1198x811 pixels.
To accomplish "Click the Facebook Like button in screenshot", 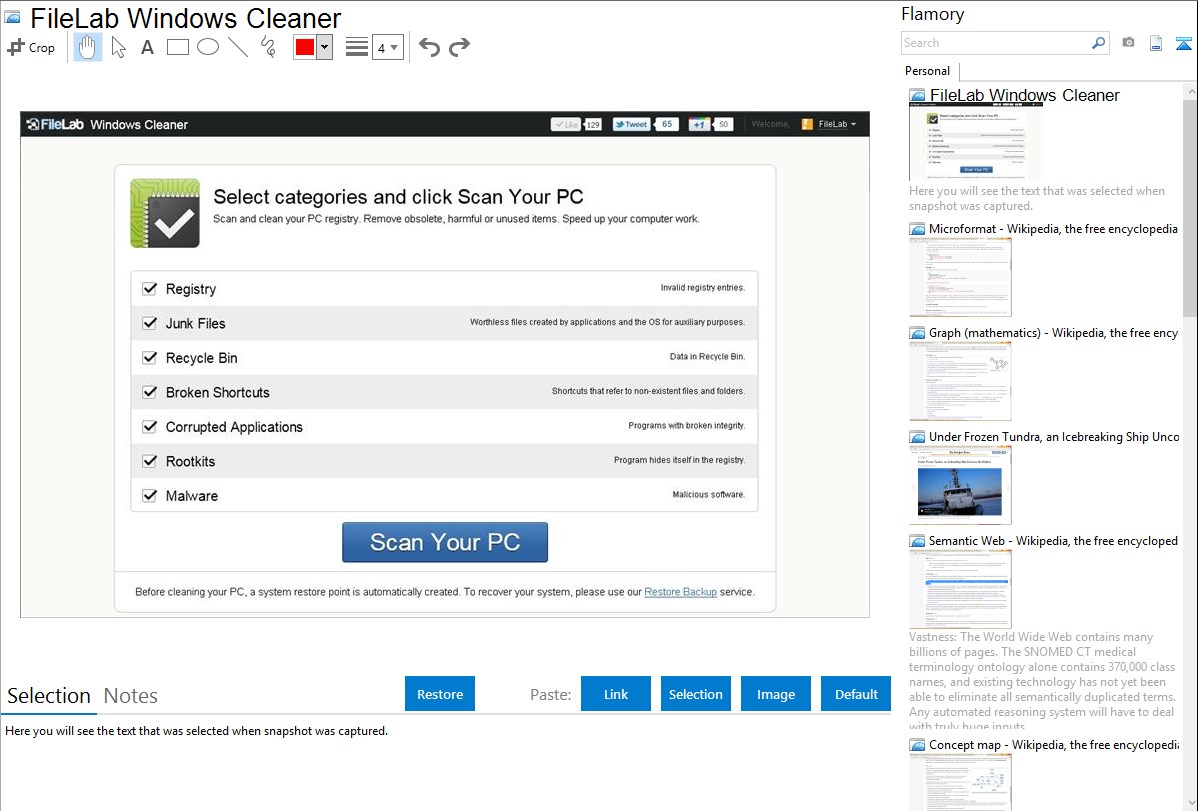I will point(566,124).
